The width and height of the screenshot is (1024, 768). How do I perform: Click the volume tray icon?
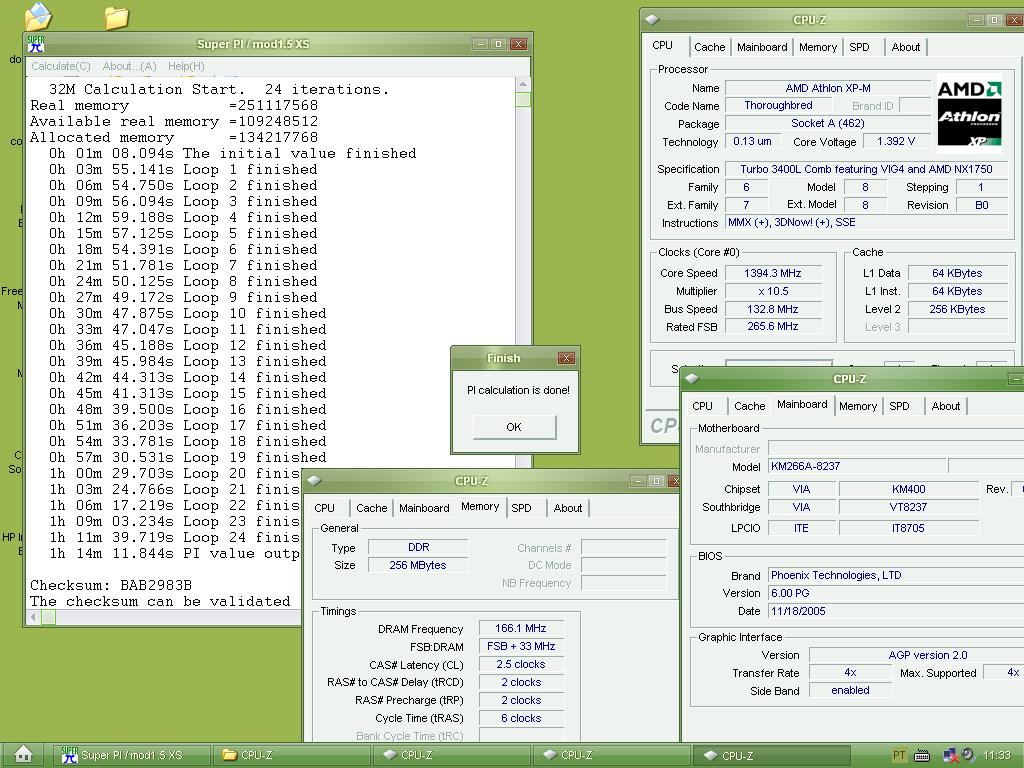(x=968, y=755)
